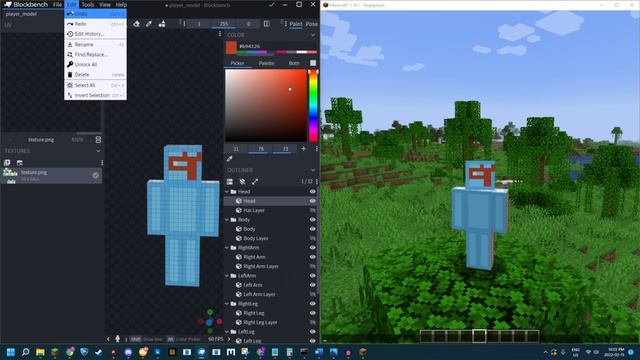Screen dimensions: 640x360
Task: Toggle visibility of the Head cube
Action: (x=313, y=201)
